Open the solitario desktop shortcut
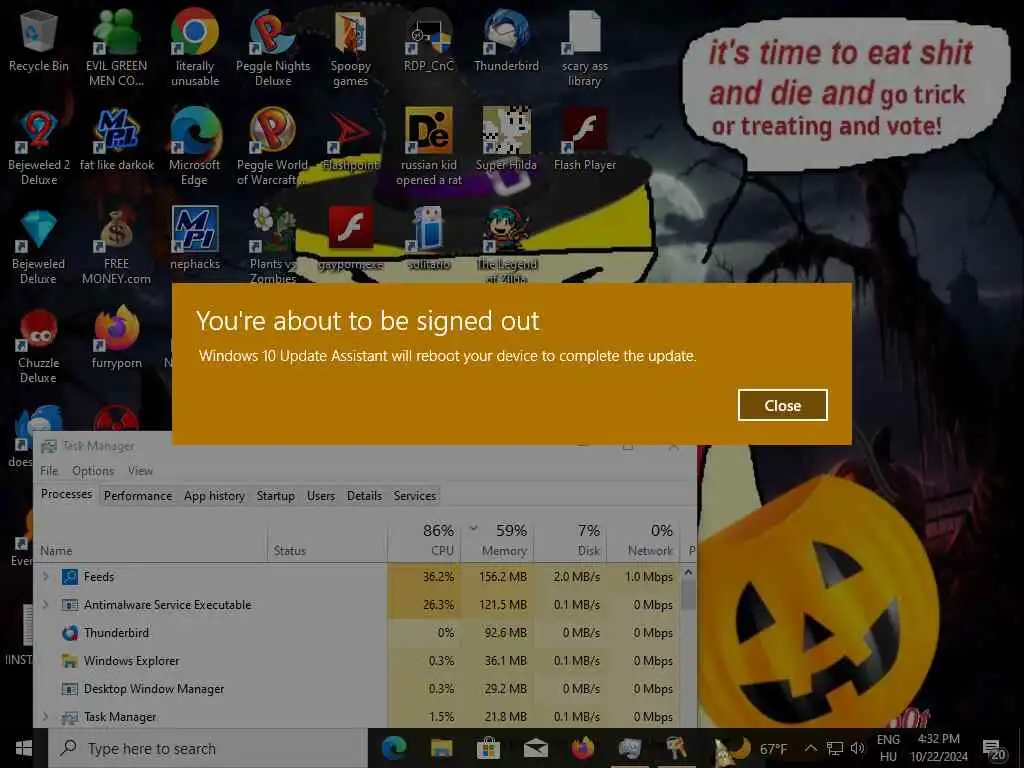Viewport: 1024px width, 768px height. coord(428,238)
